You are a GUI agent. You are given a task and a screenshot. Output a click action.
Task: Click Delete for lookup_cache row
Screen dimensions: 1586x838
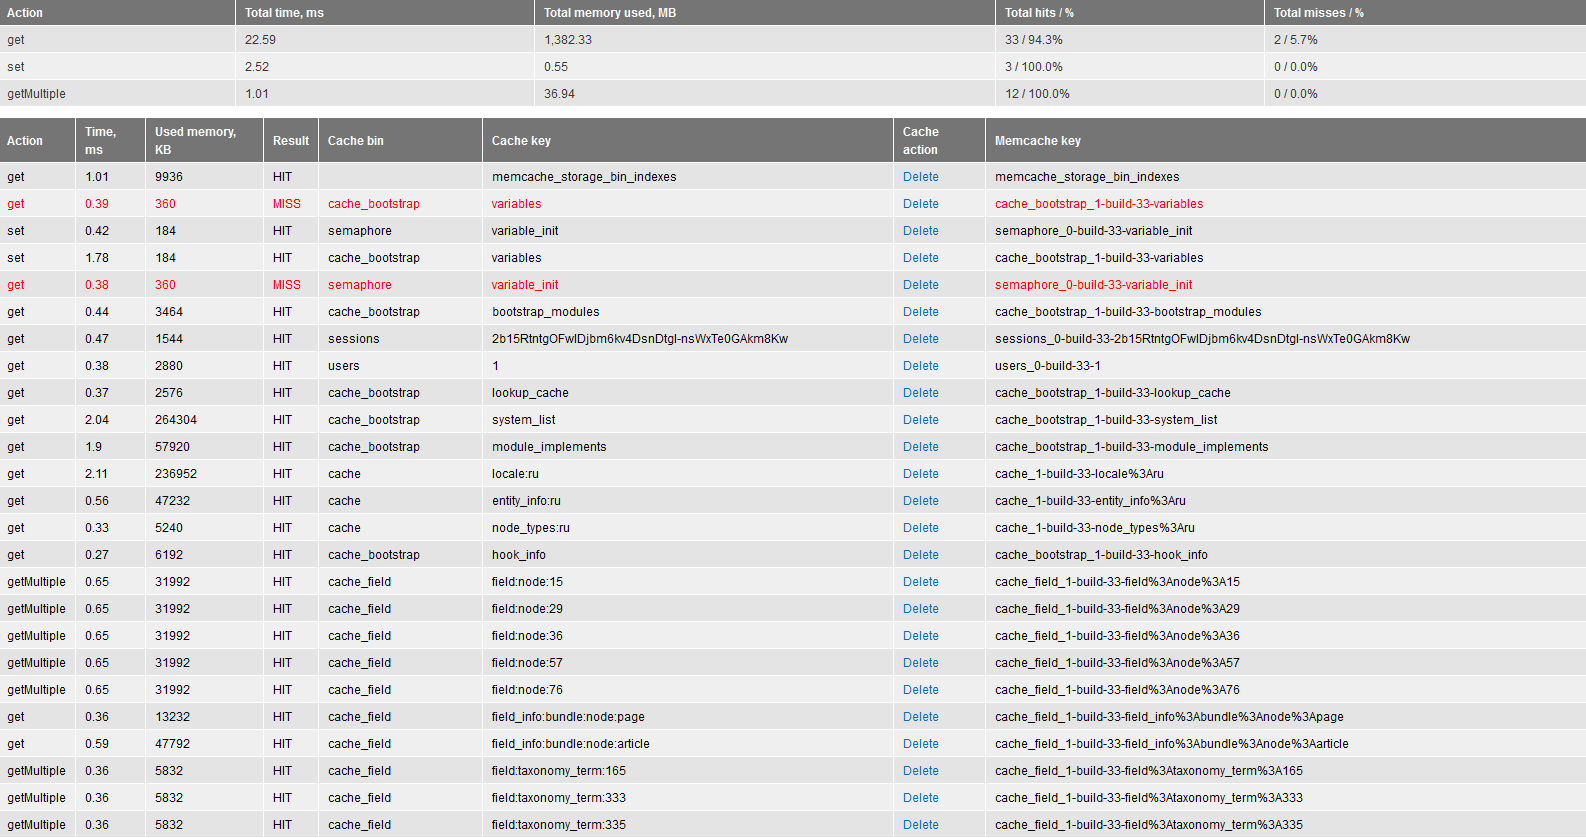pyautogui.click(x=920, y=393)
